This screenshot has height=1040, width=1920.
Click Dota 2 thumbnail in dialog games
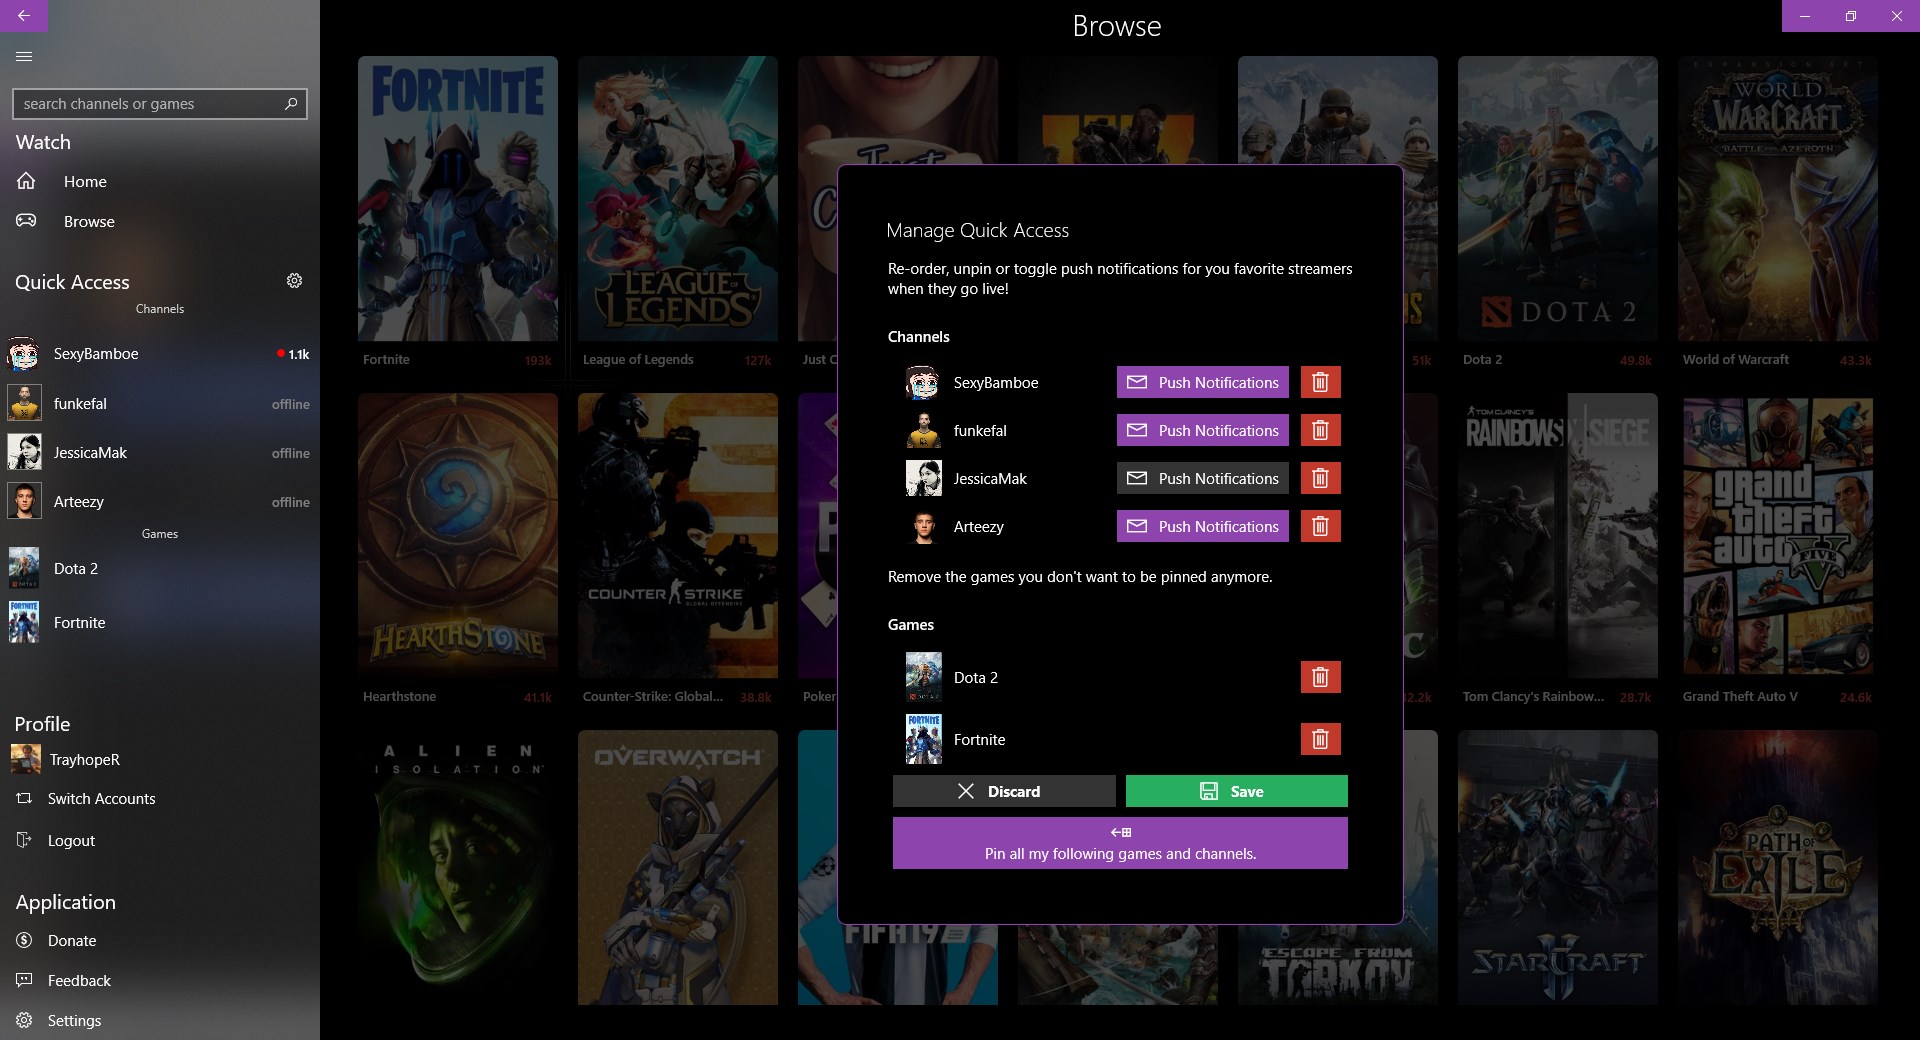pyautogui.click(x=923, y=677)
